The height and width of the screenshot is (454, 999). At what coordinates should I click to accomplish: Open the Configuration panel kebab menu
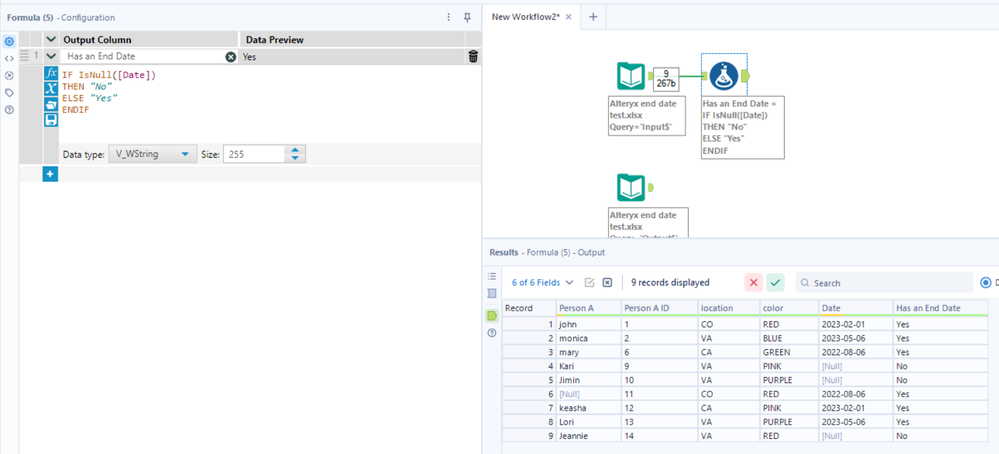point(450,17)
